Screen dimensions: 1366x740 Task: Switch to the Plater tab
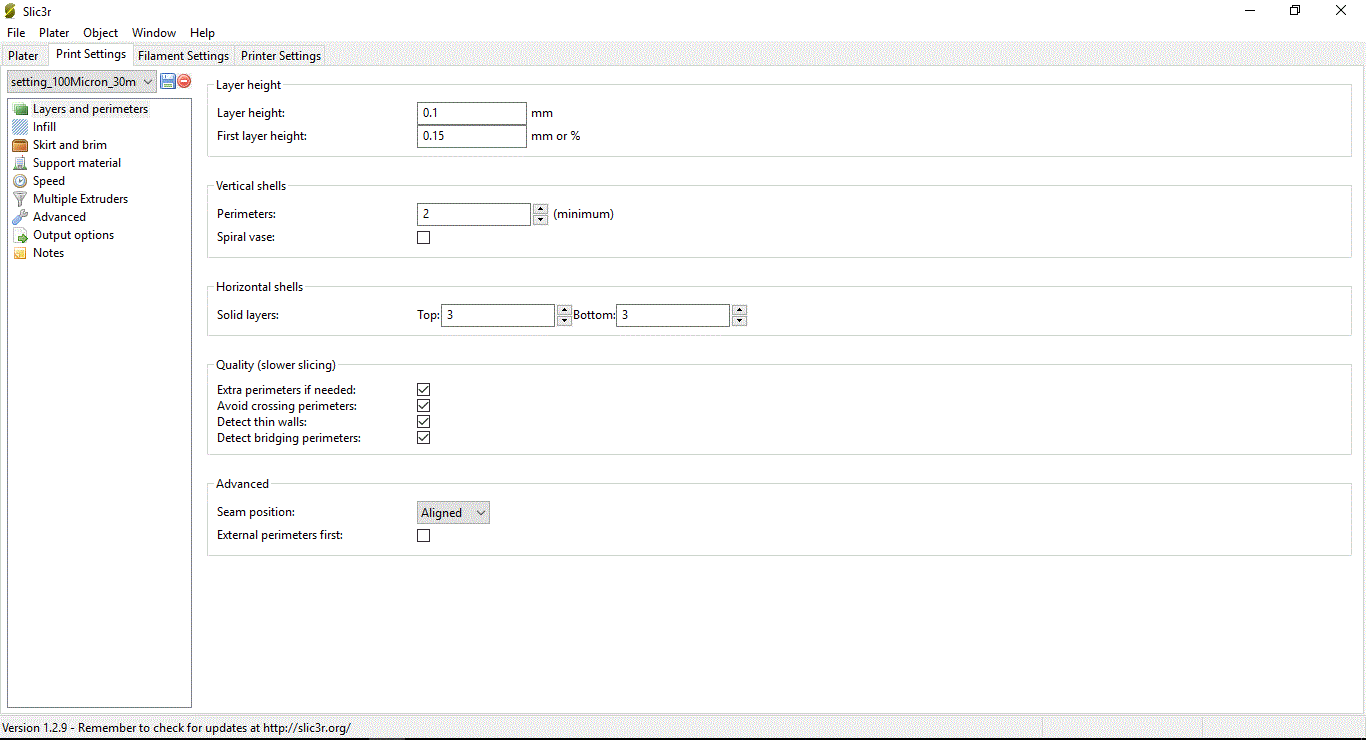coord(23,56)
